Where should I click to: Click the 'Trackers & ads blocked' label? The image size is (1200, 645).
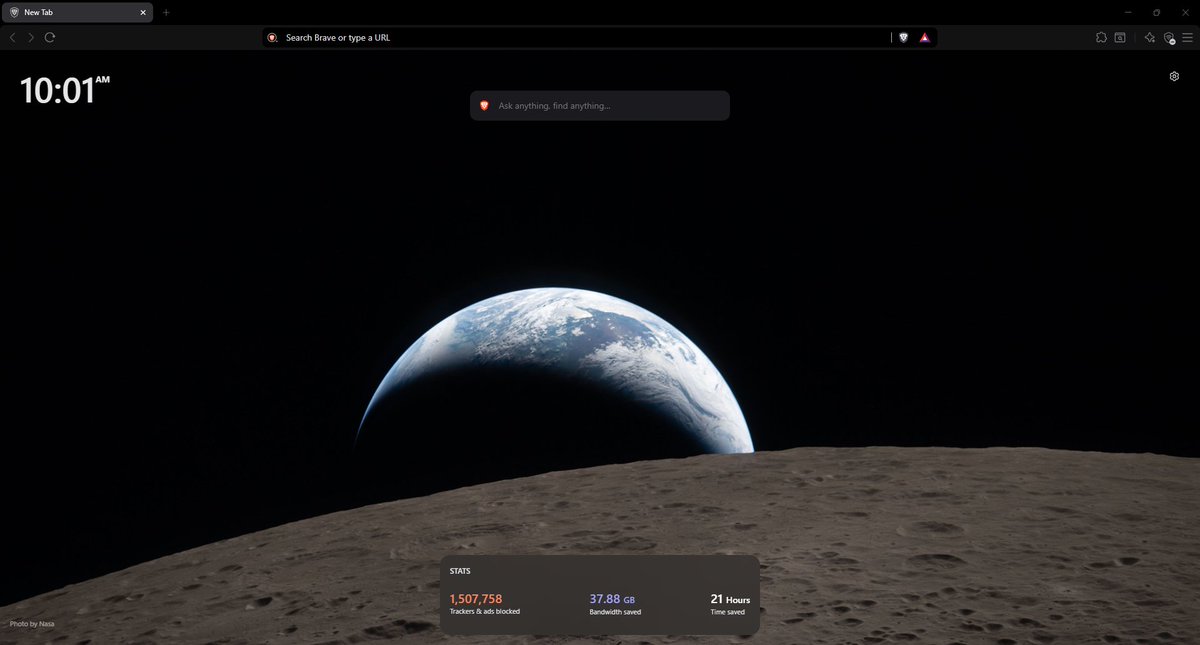click(485, 611)
